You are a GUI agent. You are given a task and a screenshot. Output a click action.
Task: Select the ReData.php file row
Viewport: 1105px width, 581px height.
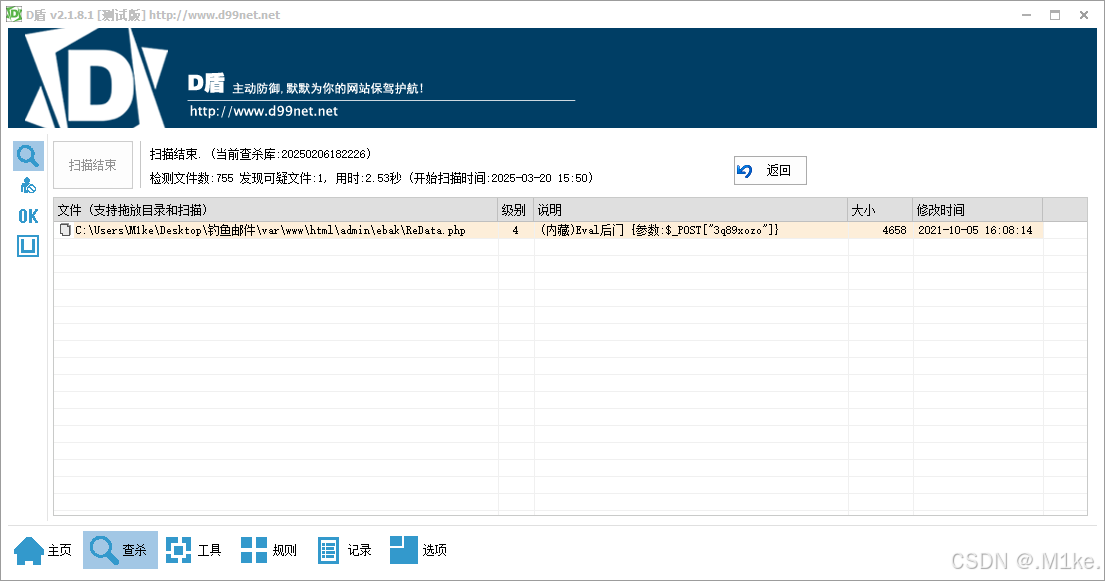tap(548, 230)
